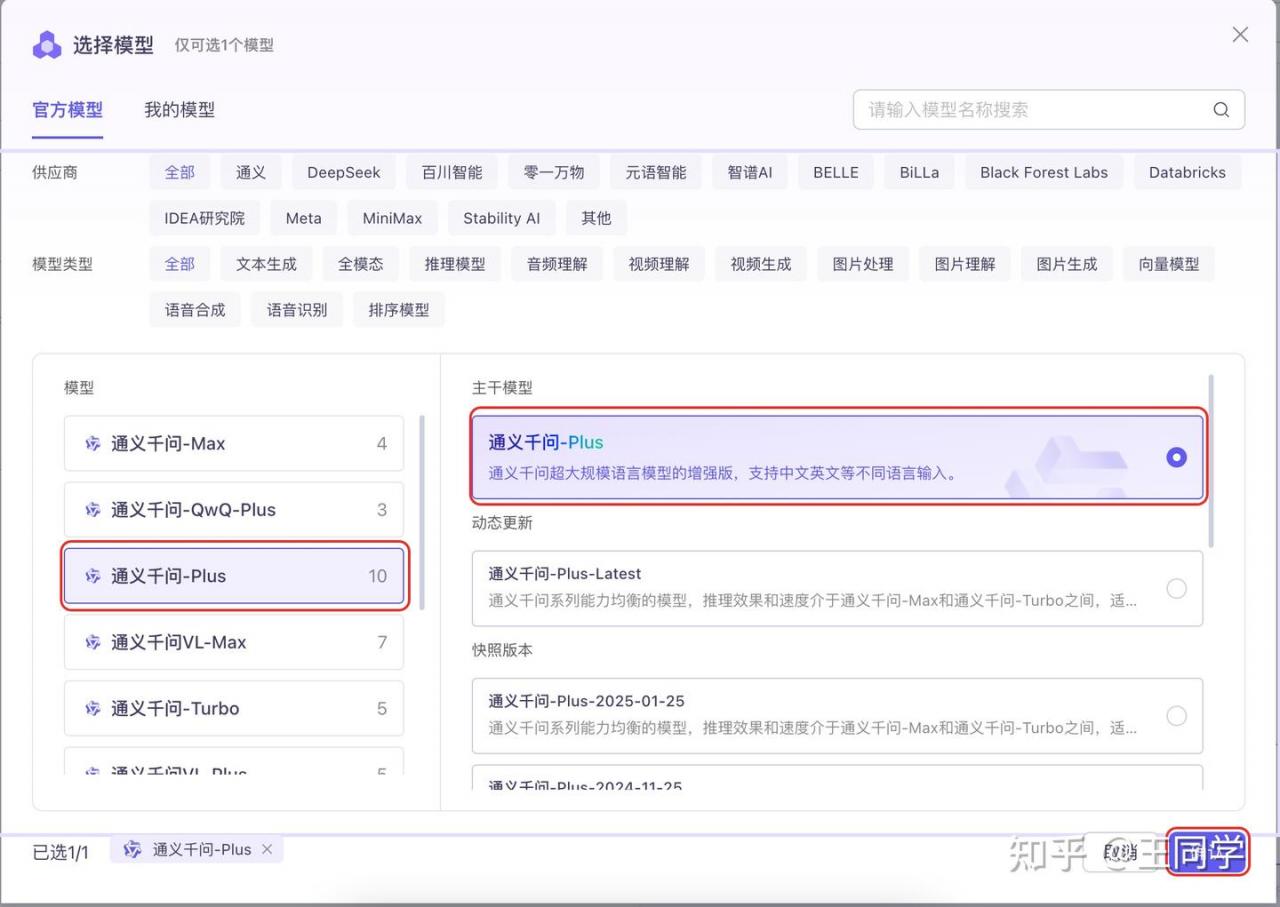Choose the 通义千问-Plus-2025-01-25 snapshot card
1280x907 pixels.
point(837,716)
